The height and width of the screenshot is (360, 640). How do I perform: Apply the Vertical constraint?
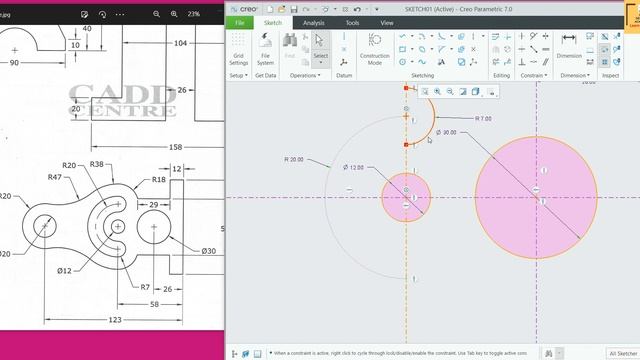pyautogui.click(x=522, y=36)
